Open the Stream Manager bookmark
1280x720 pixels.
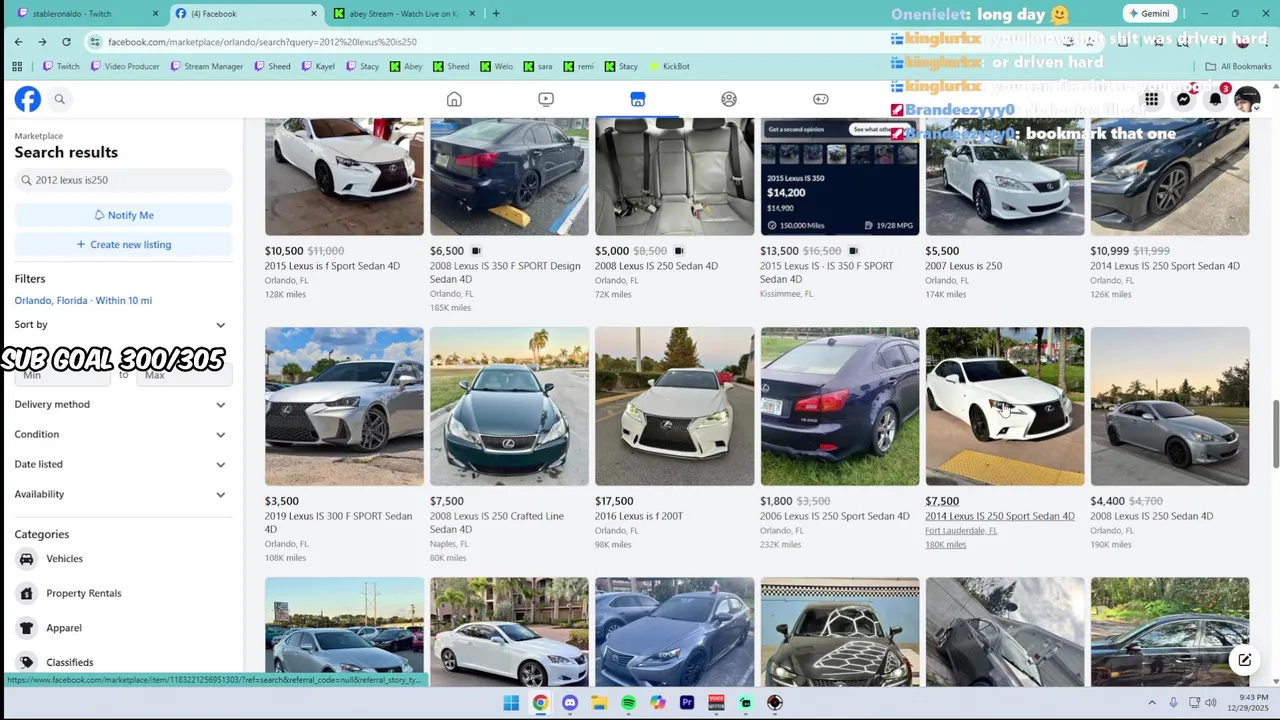pos(207,67)
